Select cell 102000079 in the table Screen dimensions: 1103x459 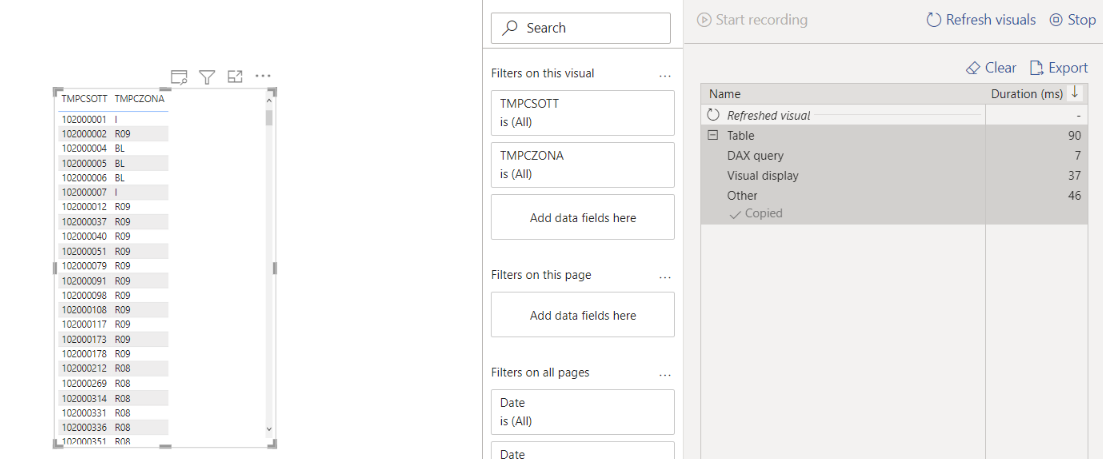click(x=84, y=266)
